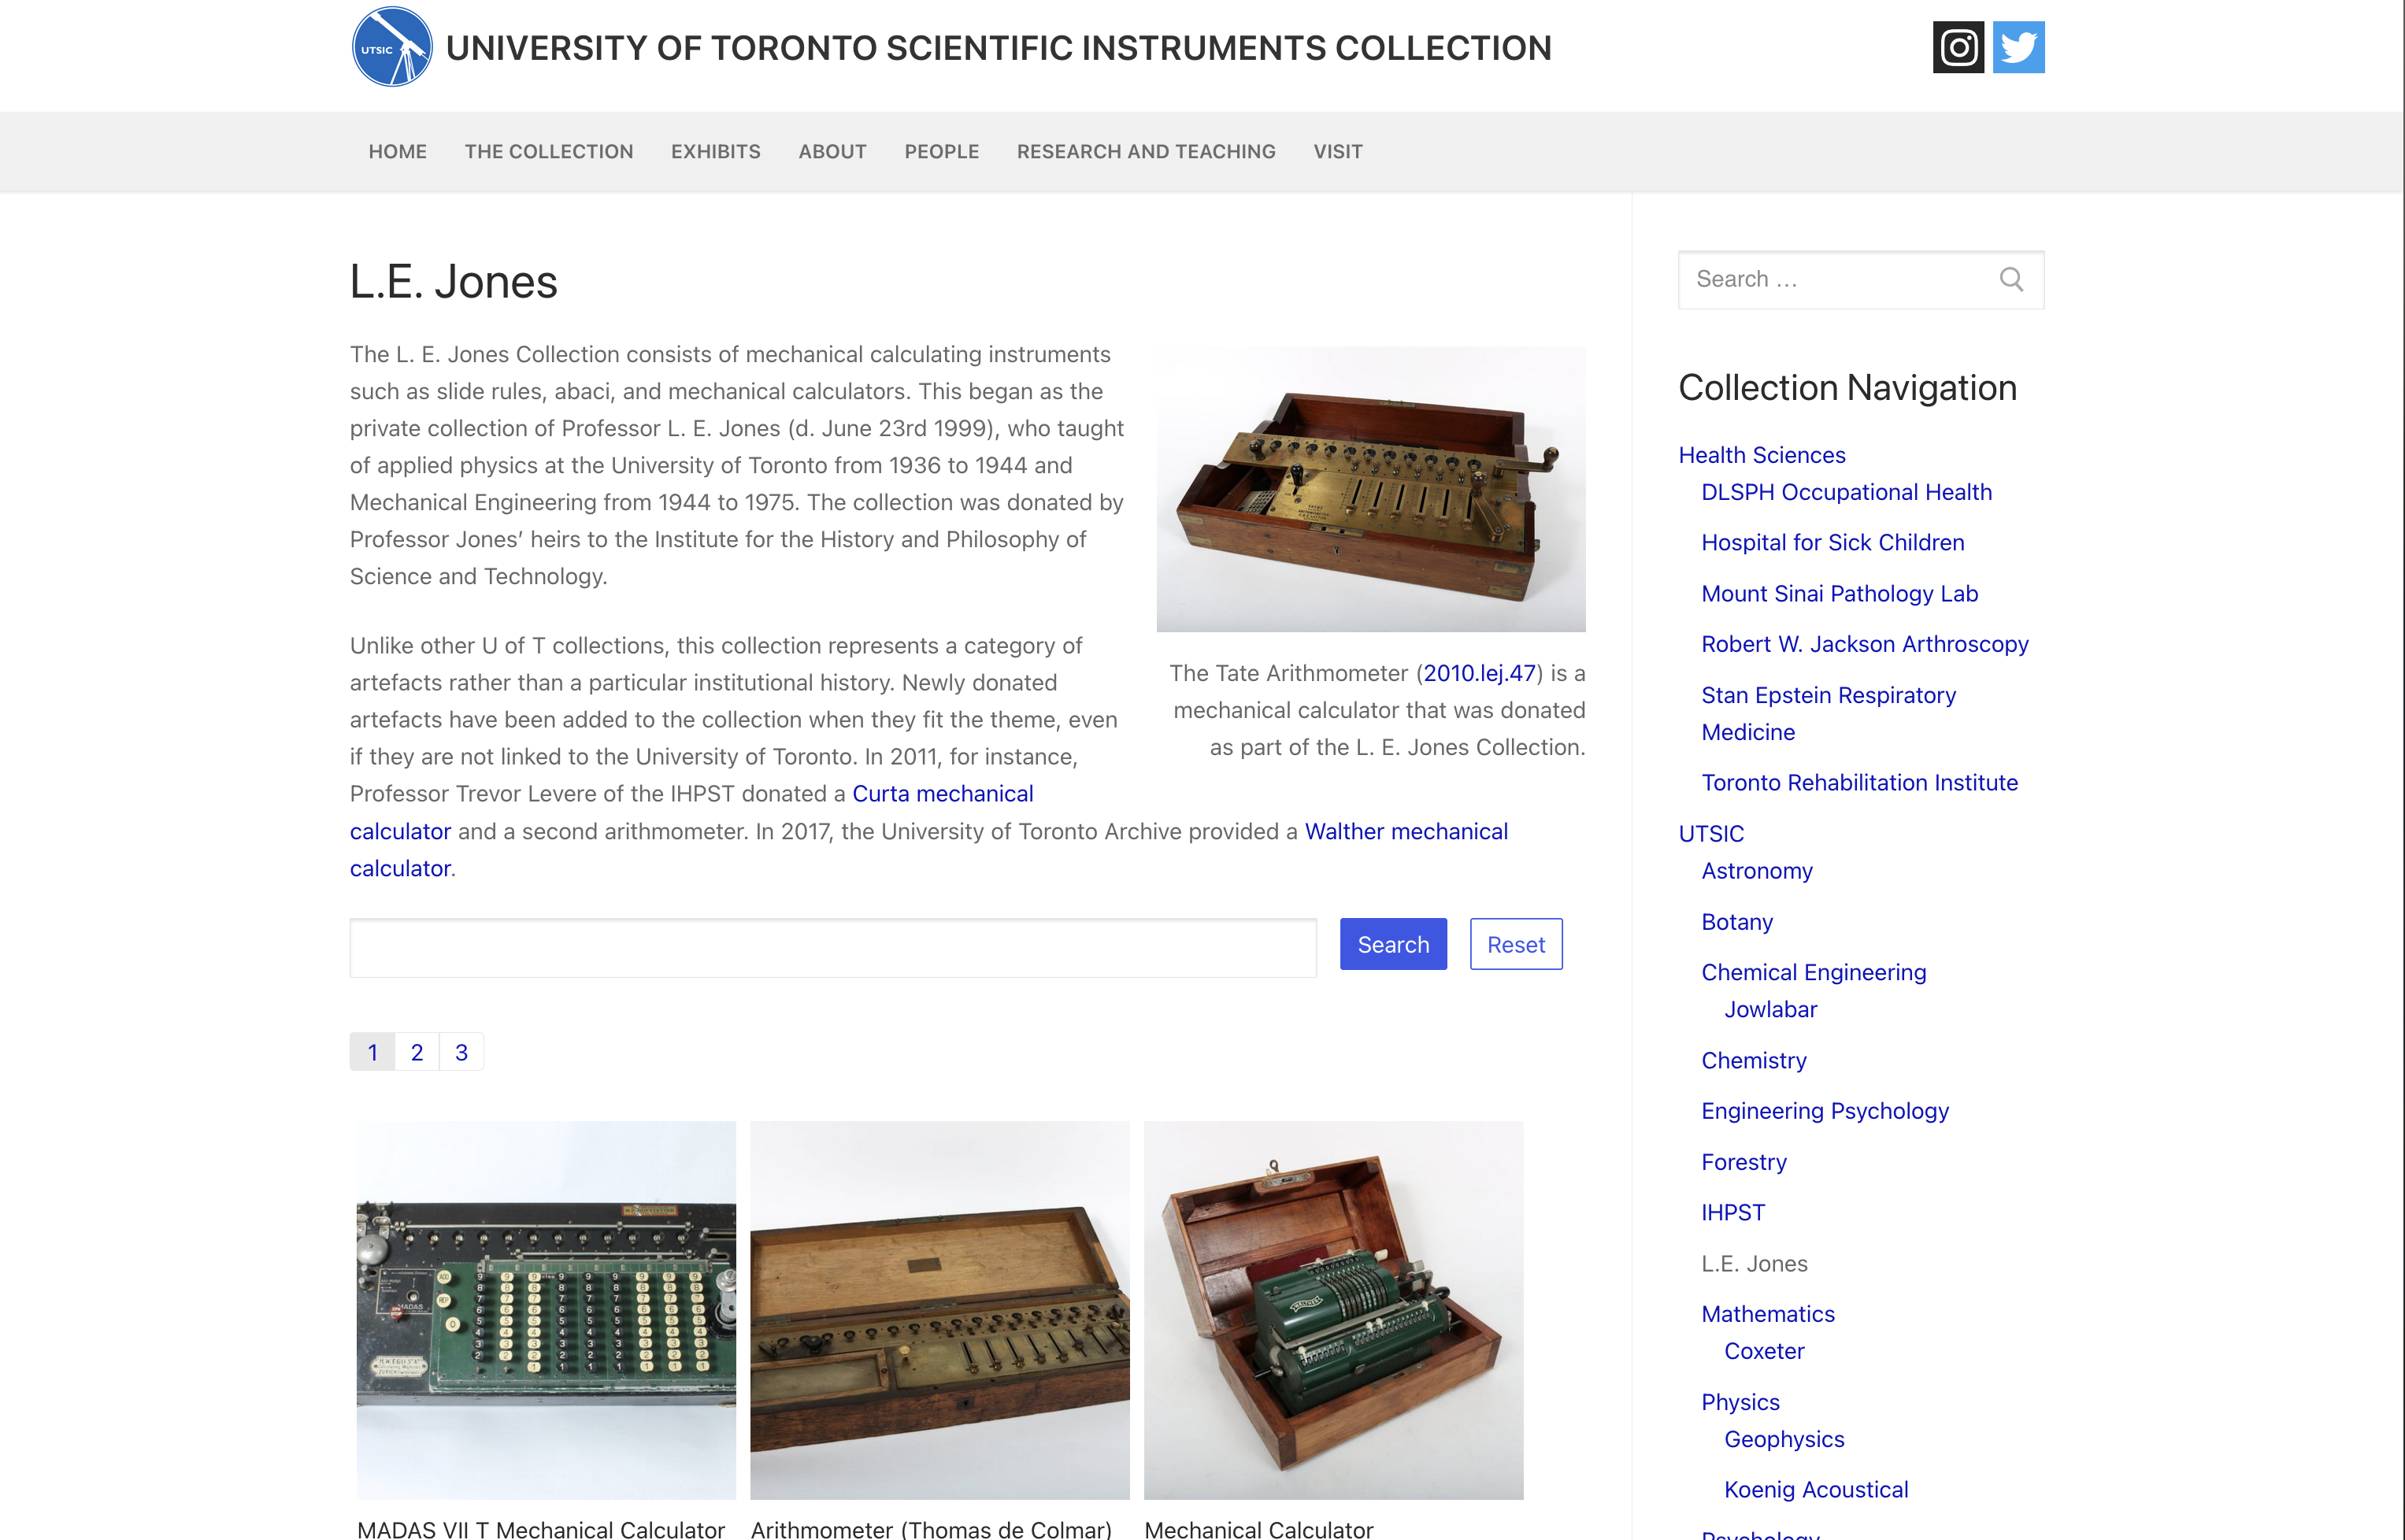Open Mount Sinai Pathology Lab link
The height and width of the screenshot is (1540, 2405).
tap(1839, 594)
